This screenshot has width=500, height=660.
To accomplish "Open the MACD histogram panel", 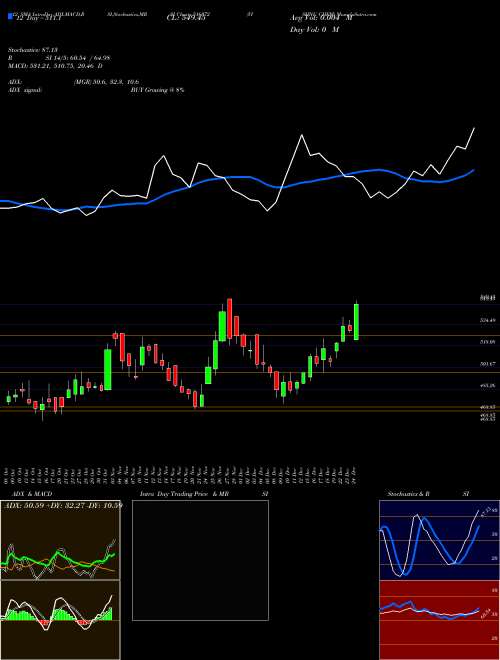I will (60, 620).
